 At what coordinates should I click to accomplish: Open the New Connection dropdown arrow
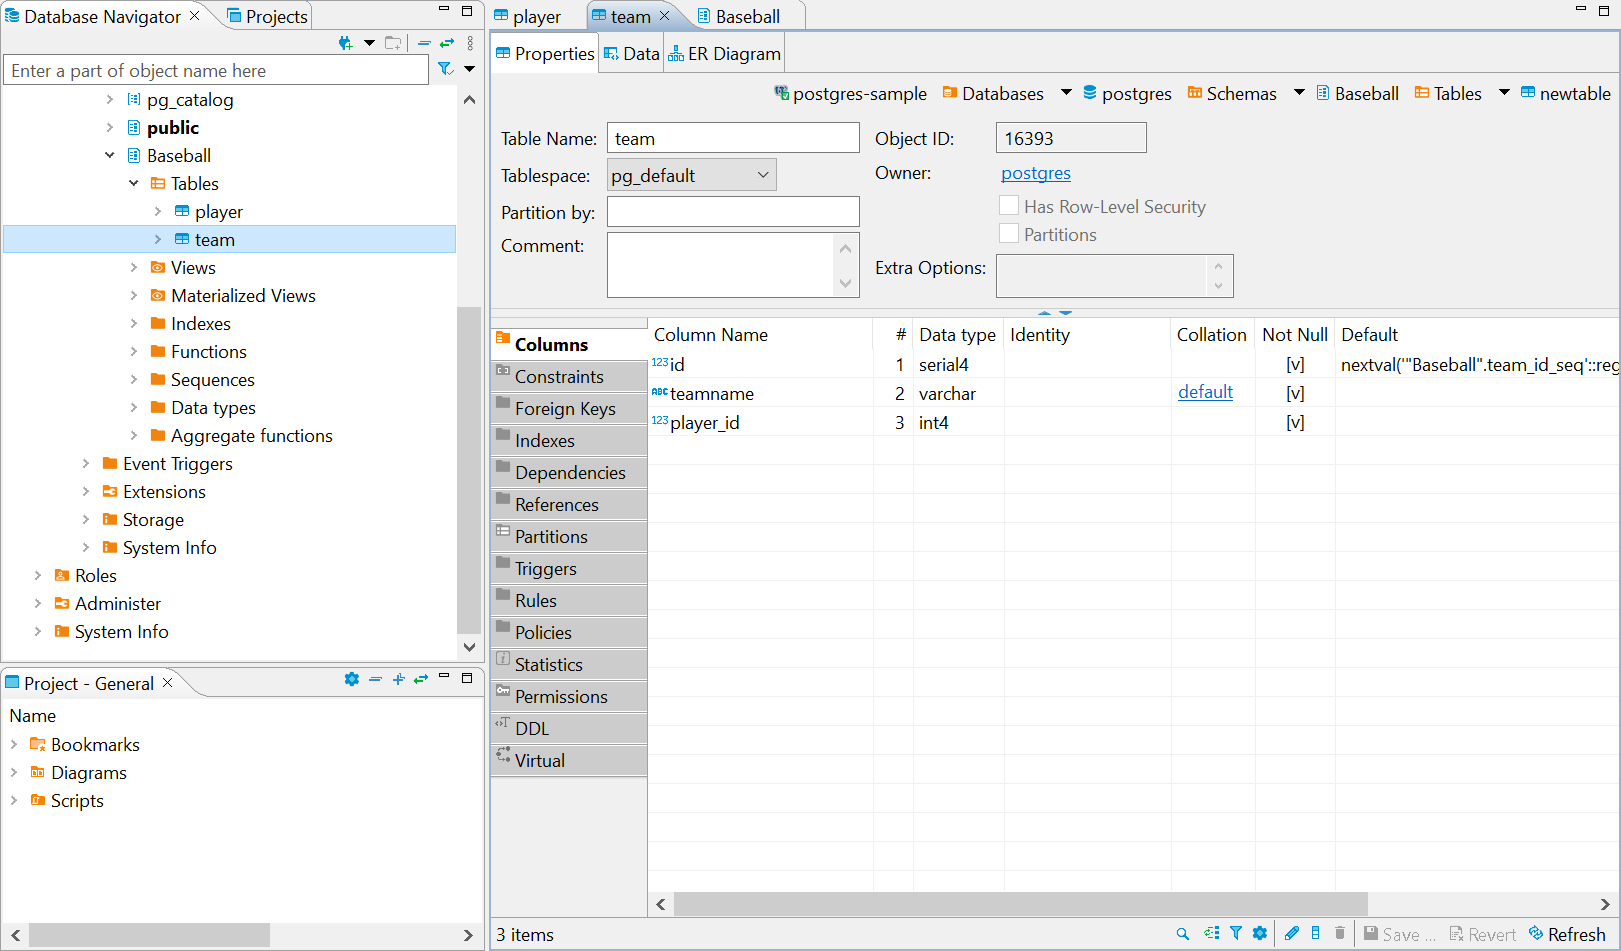(369, 43)
